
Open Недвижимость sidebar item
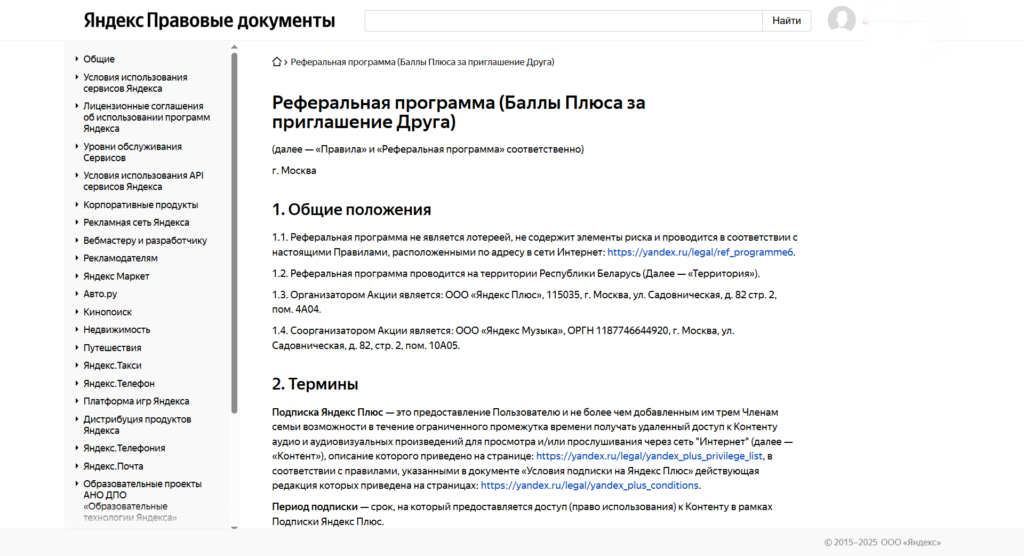point(116,330)
